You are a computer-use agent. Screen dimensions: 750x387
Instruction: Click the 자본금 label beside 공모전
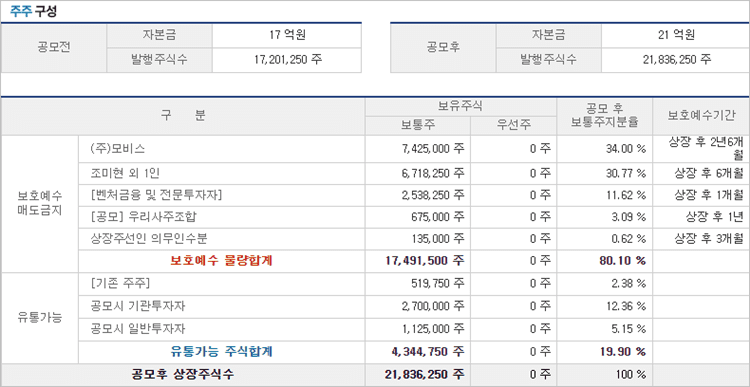point(159,35)
